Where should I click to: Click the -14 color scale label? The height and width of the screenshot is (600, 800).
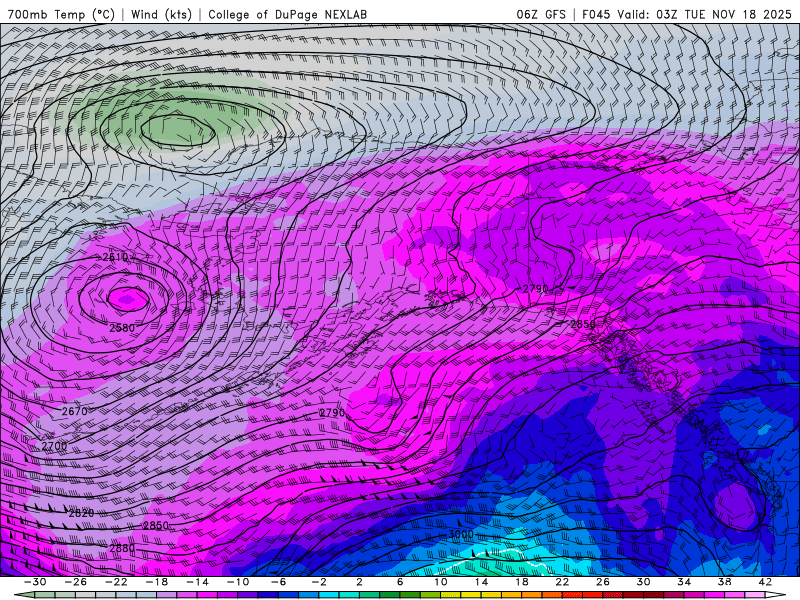pos(197,582)
